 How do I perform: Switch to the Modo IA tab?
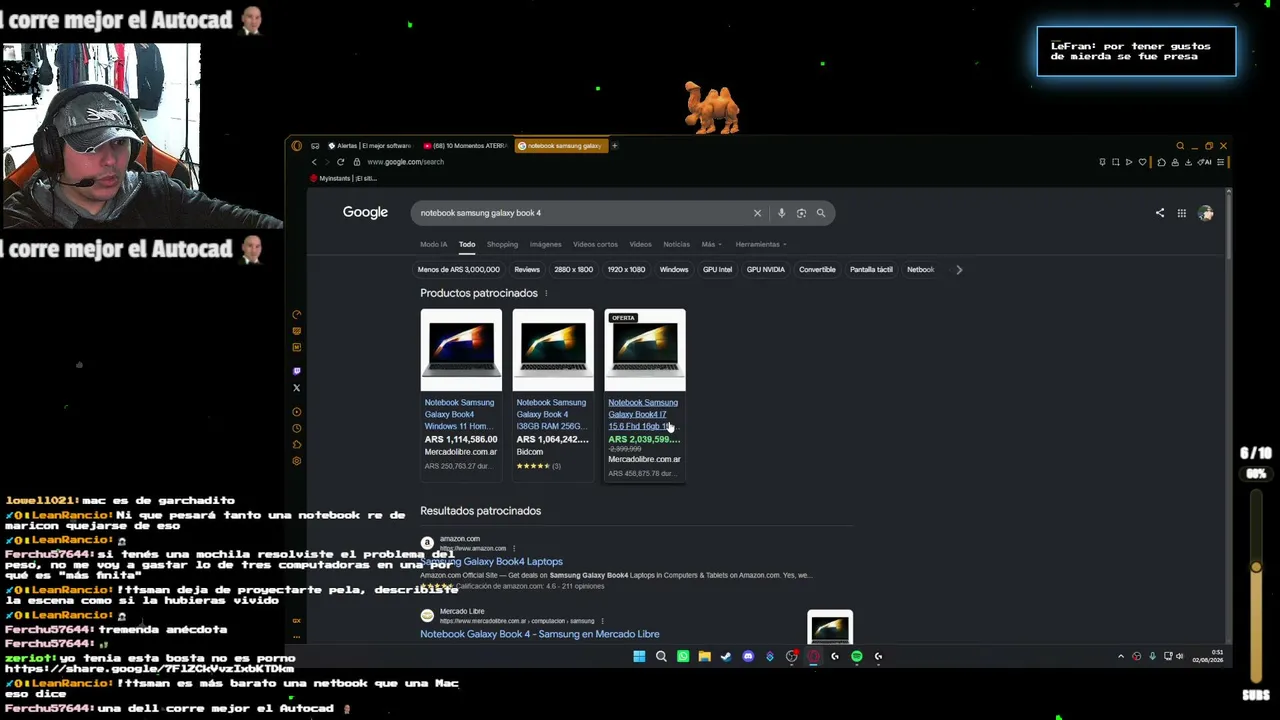(434, 244)
